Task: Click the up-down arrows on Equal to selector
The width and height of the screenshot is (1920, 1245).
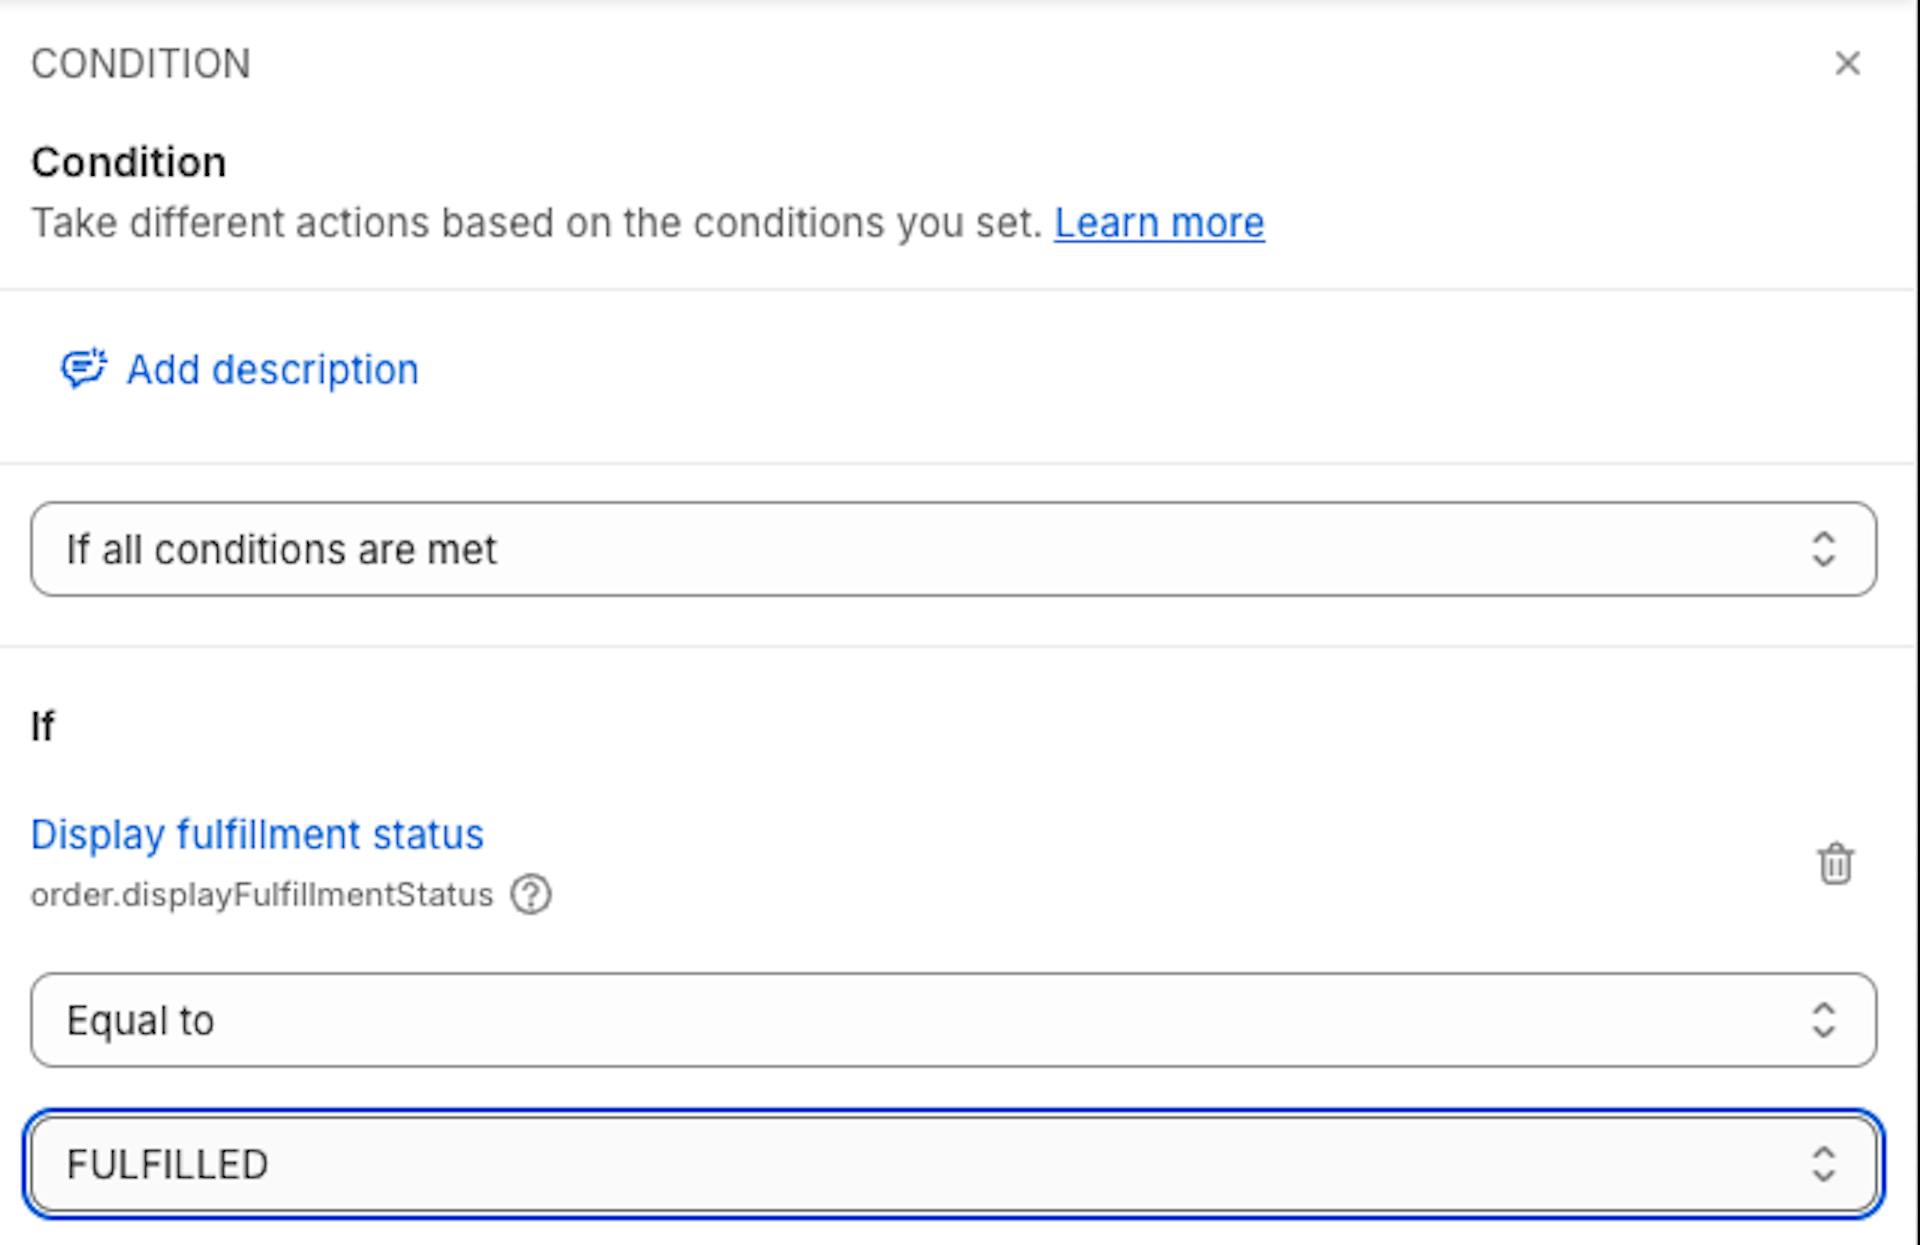Action: click(1823, 1020)
